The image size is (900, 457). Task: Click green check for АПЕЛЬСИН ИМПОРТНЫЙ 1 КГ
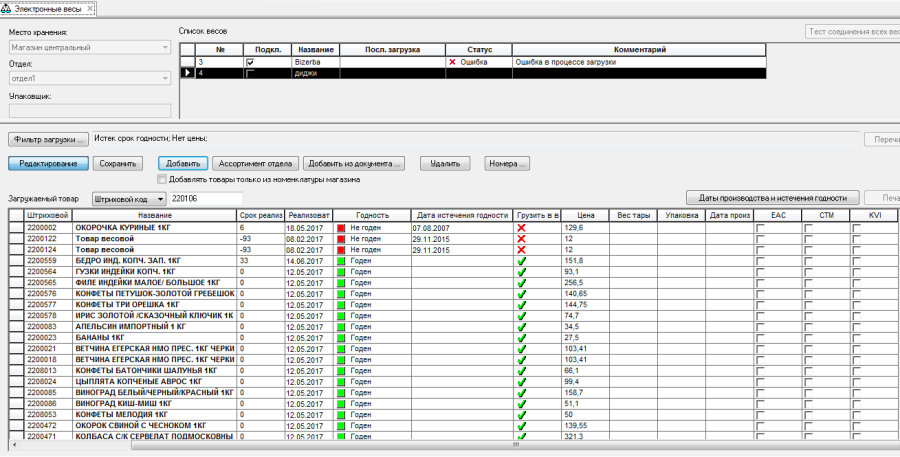[x=522, y=327]
